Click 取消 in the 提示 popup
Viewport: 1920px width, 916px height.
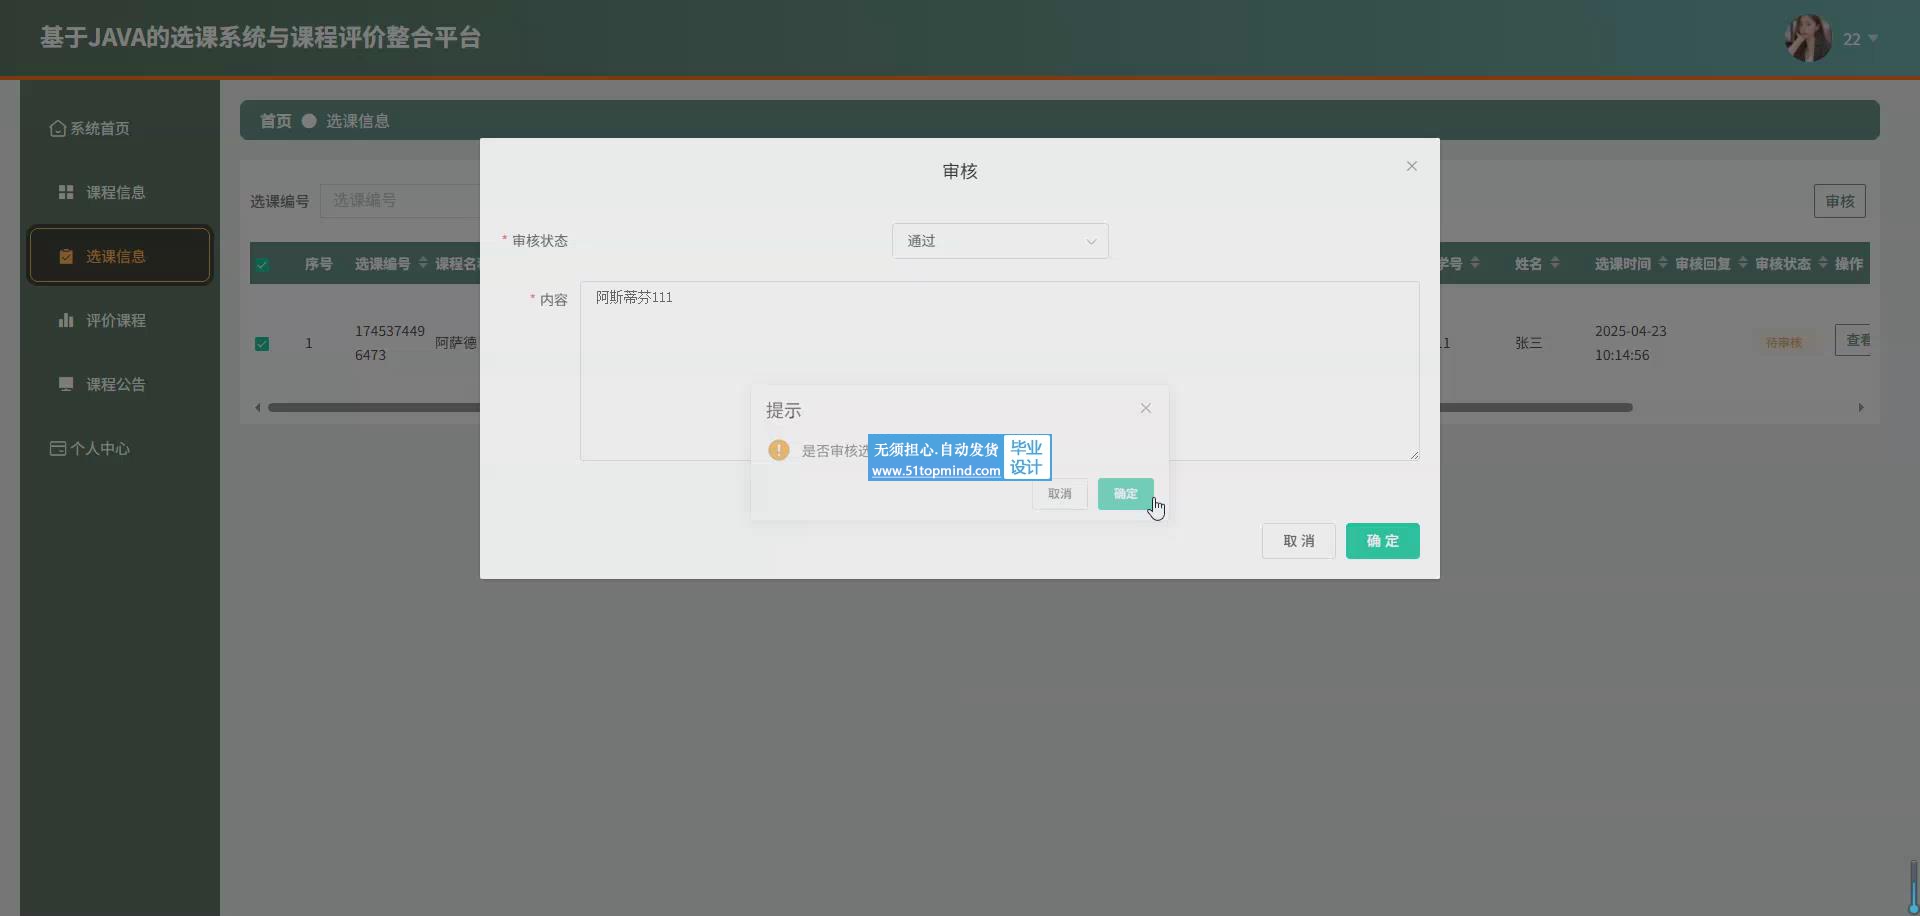coord(1059,494)
